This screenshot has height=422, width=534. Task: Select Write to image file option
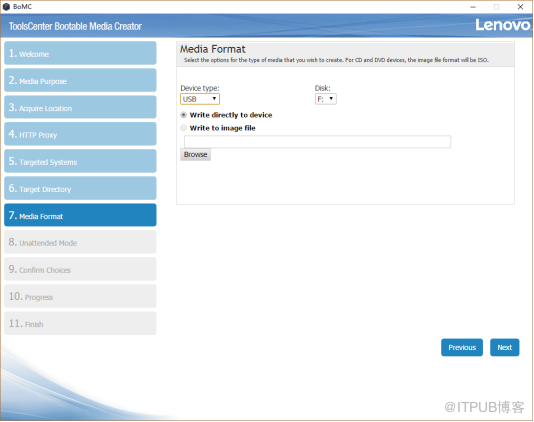coord(184,128)
